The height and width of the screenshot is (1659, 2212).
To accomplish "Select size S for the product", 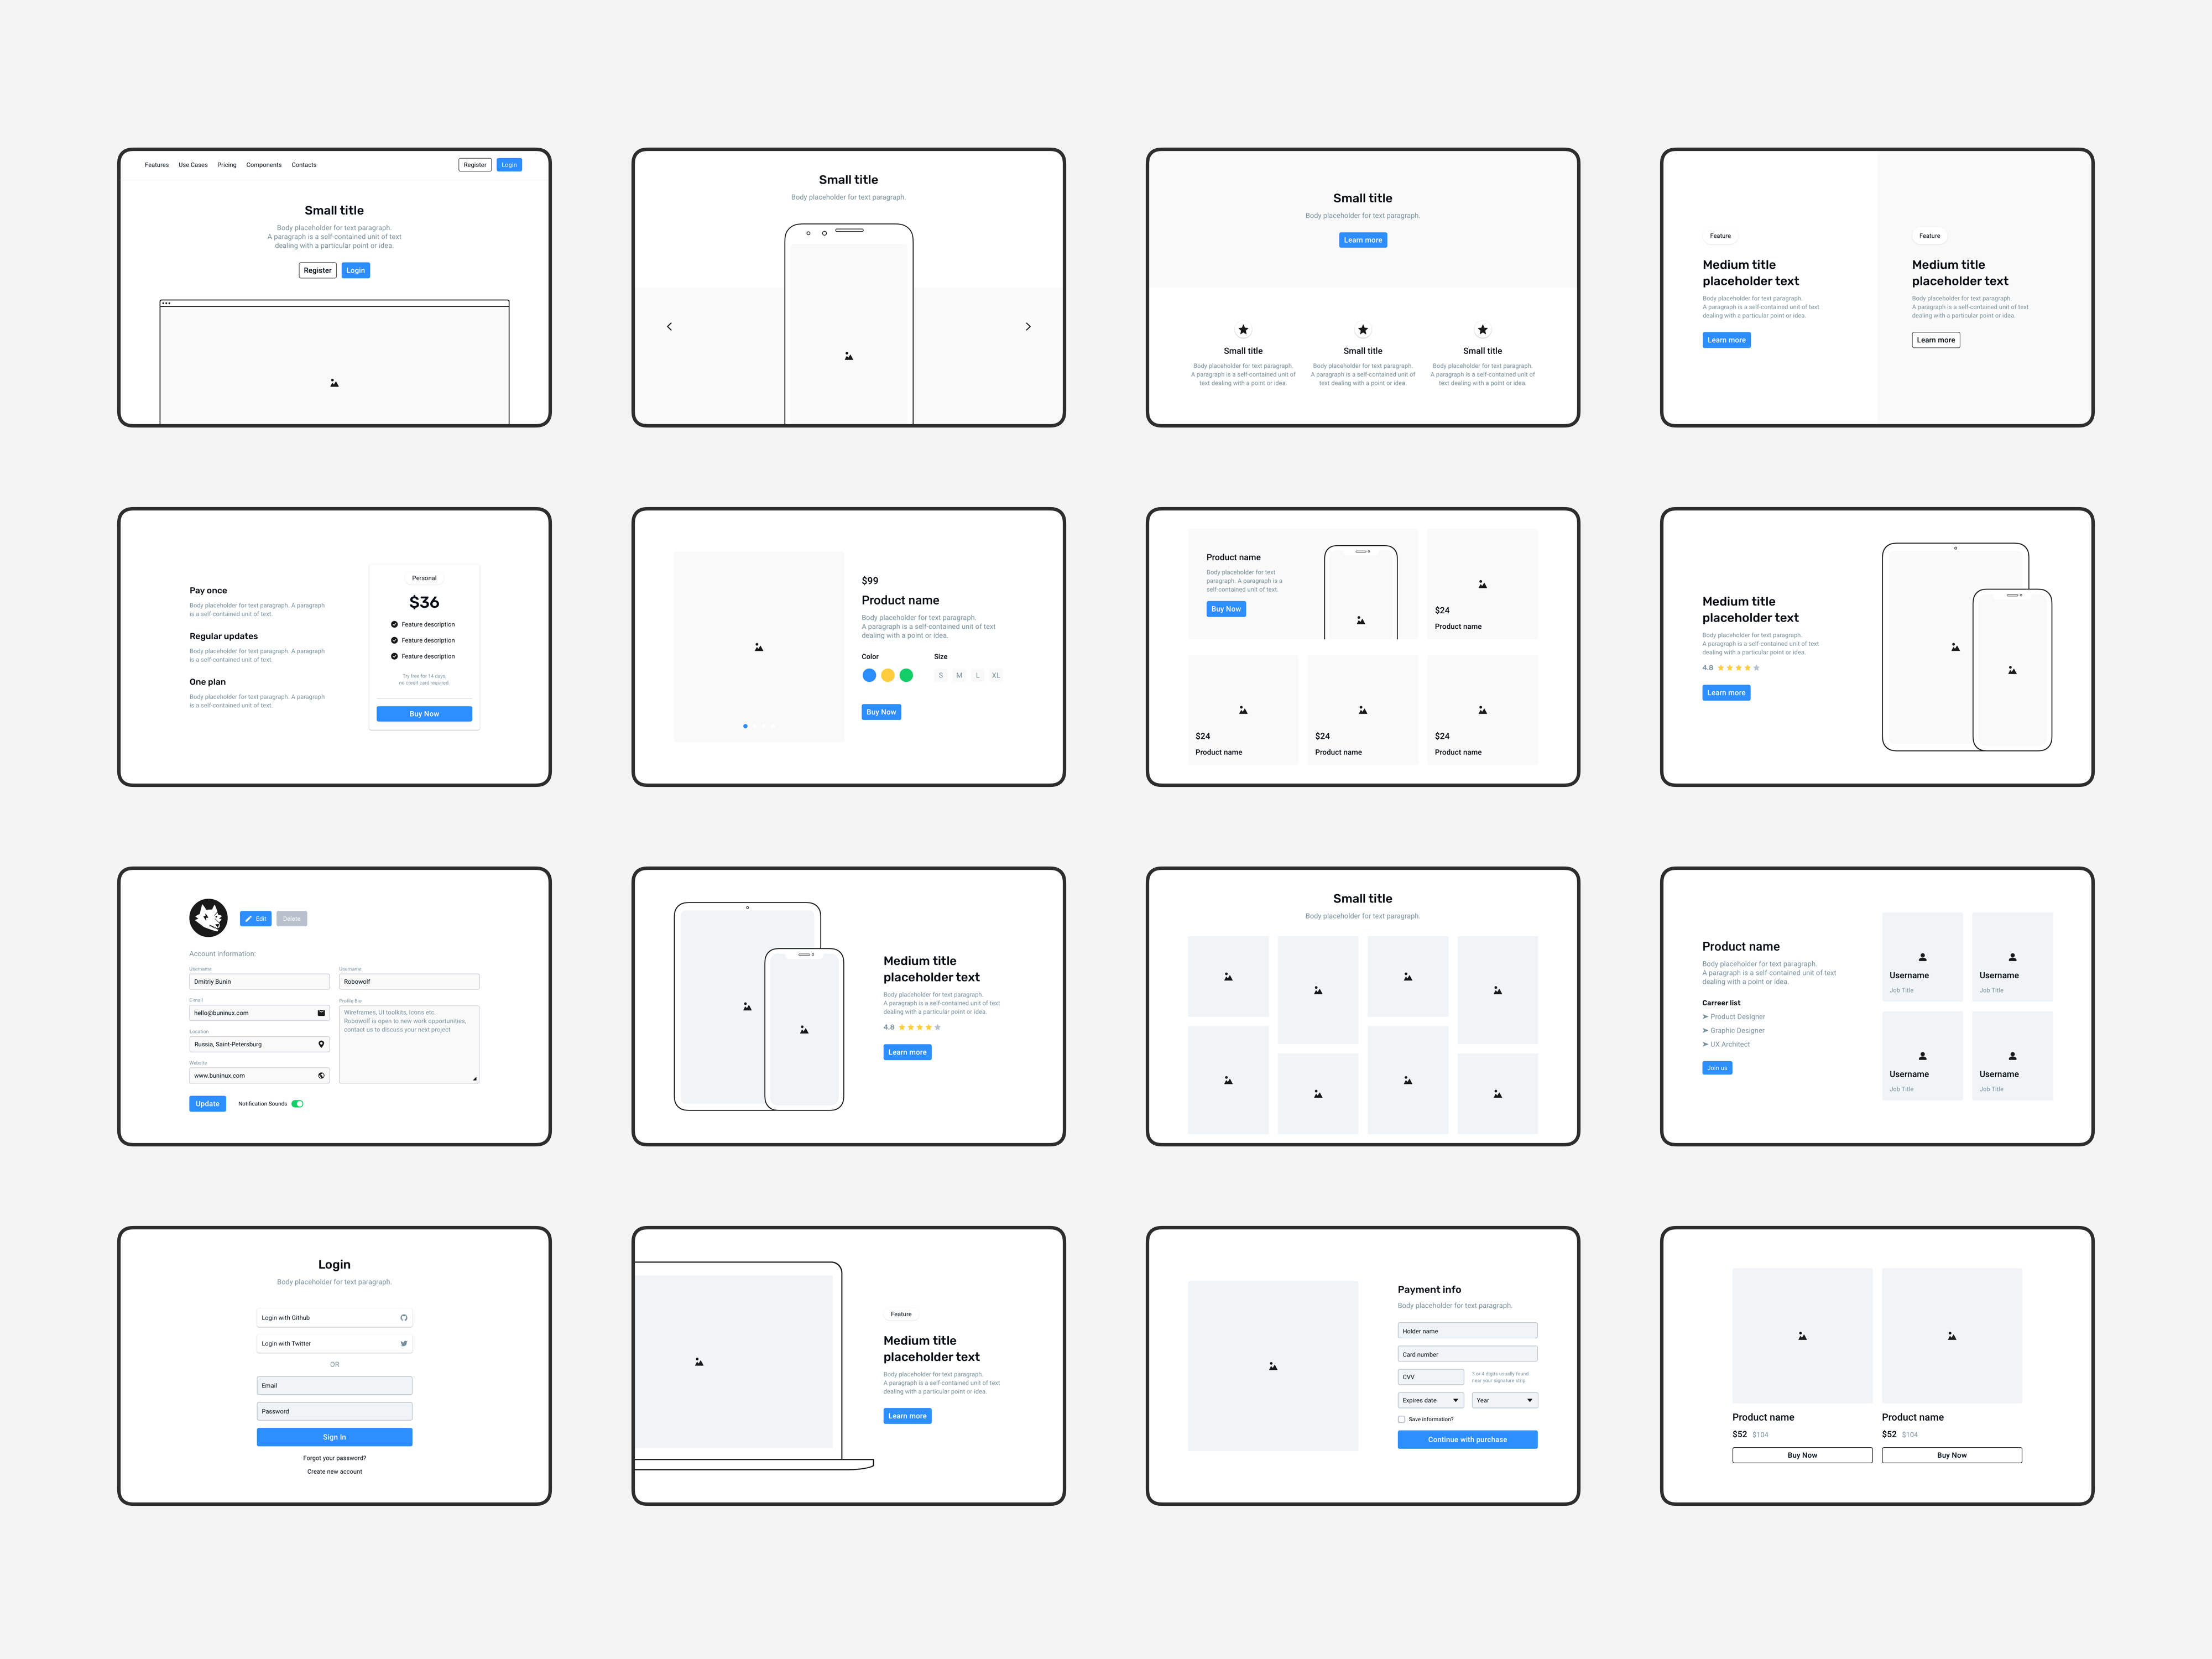I will (940, 675).
